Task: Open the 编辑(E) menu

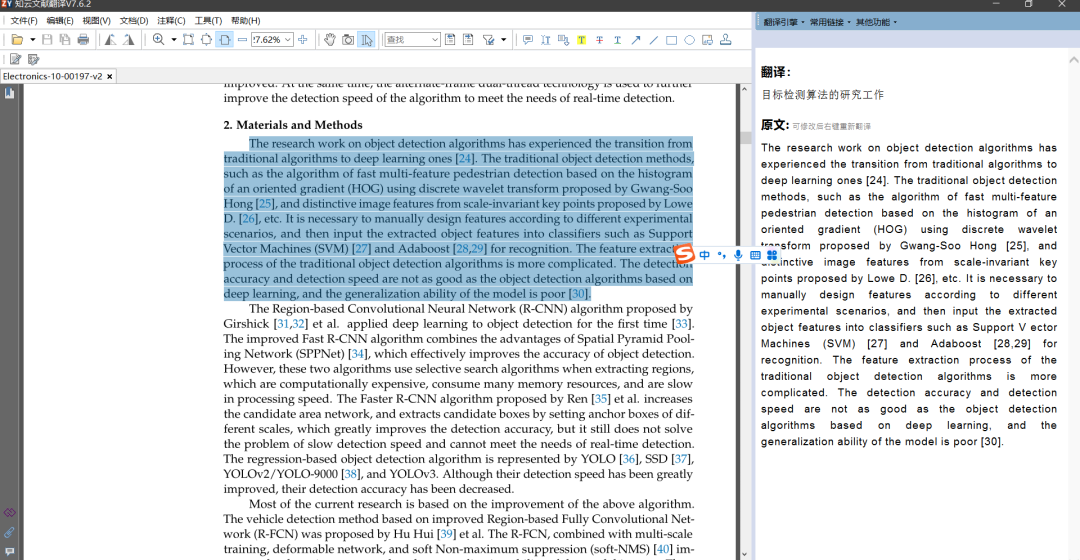Action: (x=60, y=21)
